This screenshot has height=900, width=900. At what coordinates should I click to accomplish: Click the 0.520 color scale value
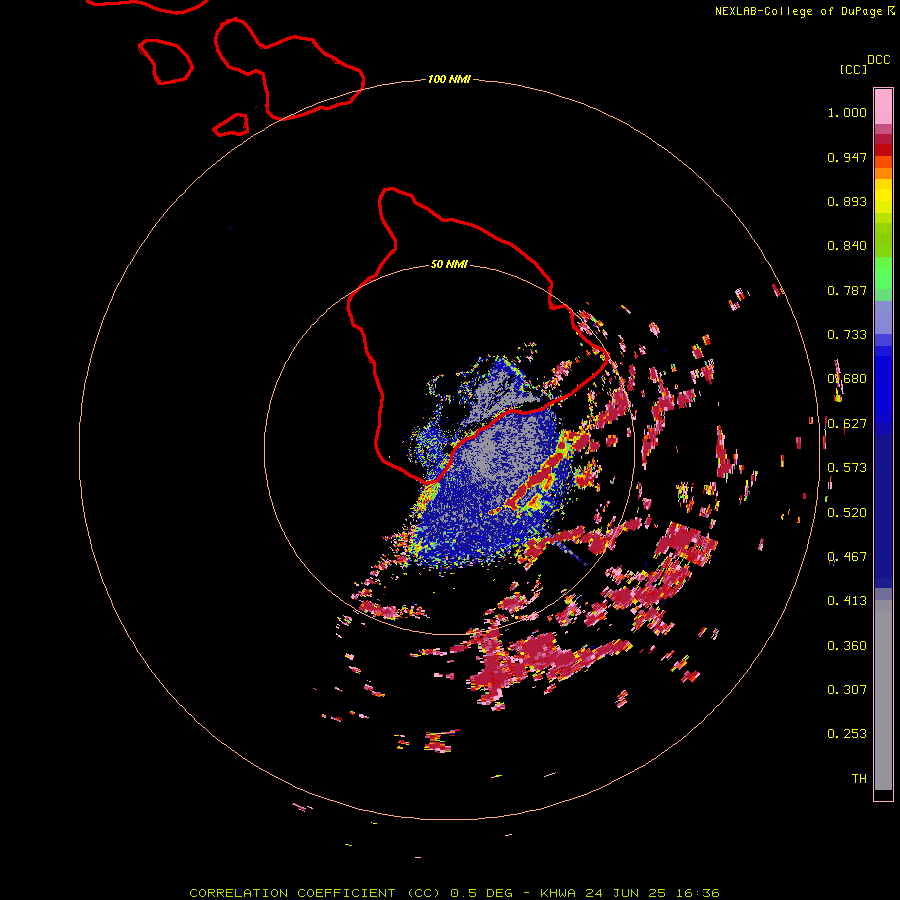[847, 513]
